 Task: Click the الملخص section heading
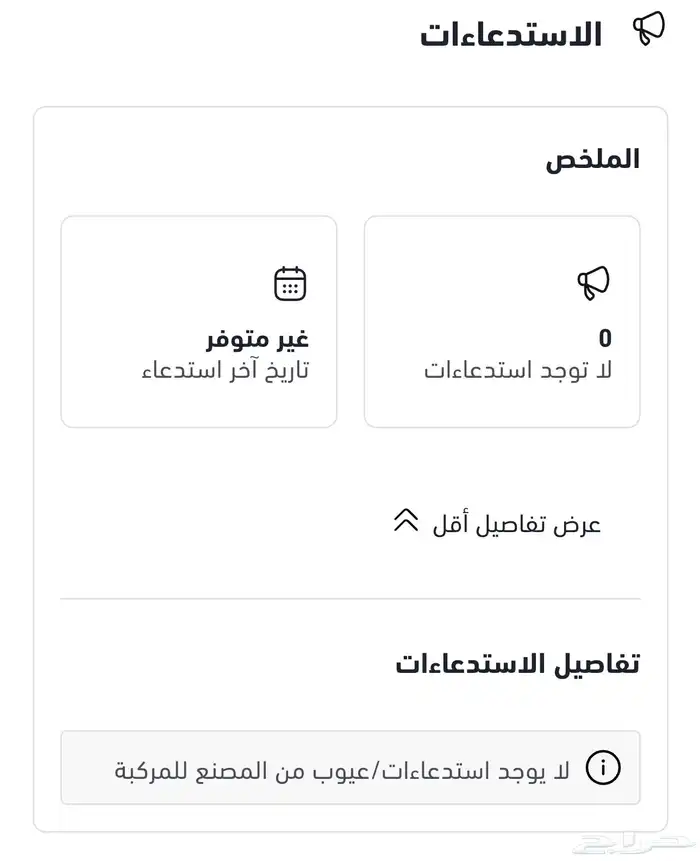[592, 159]
